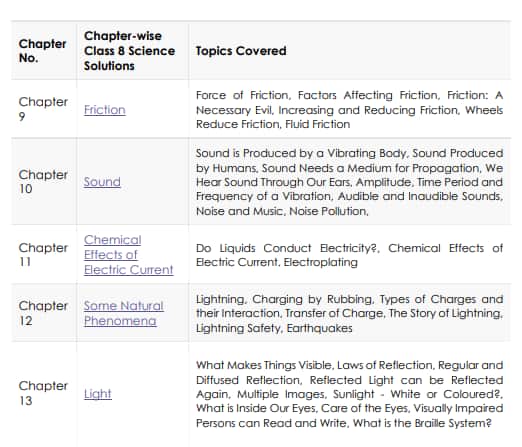Click the Lightning and Earthquakes topics text
Viewport: 522px width, 447px height.
point(349,313)
